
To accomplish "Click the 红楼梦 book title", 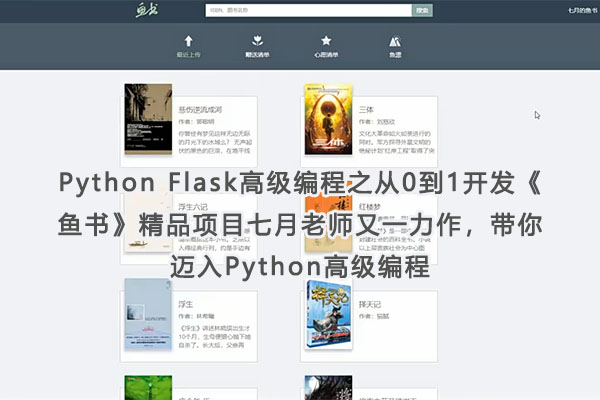I will pos(370,207).
